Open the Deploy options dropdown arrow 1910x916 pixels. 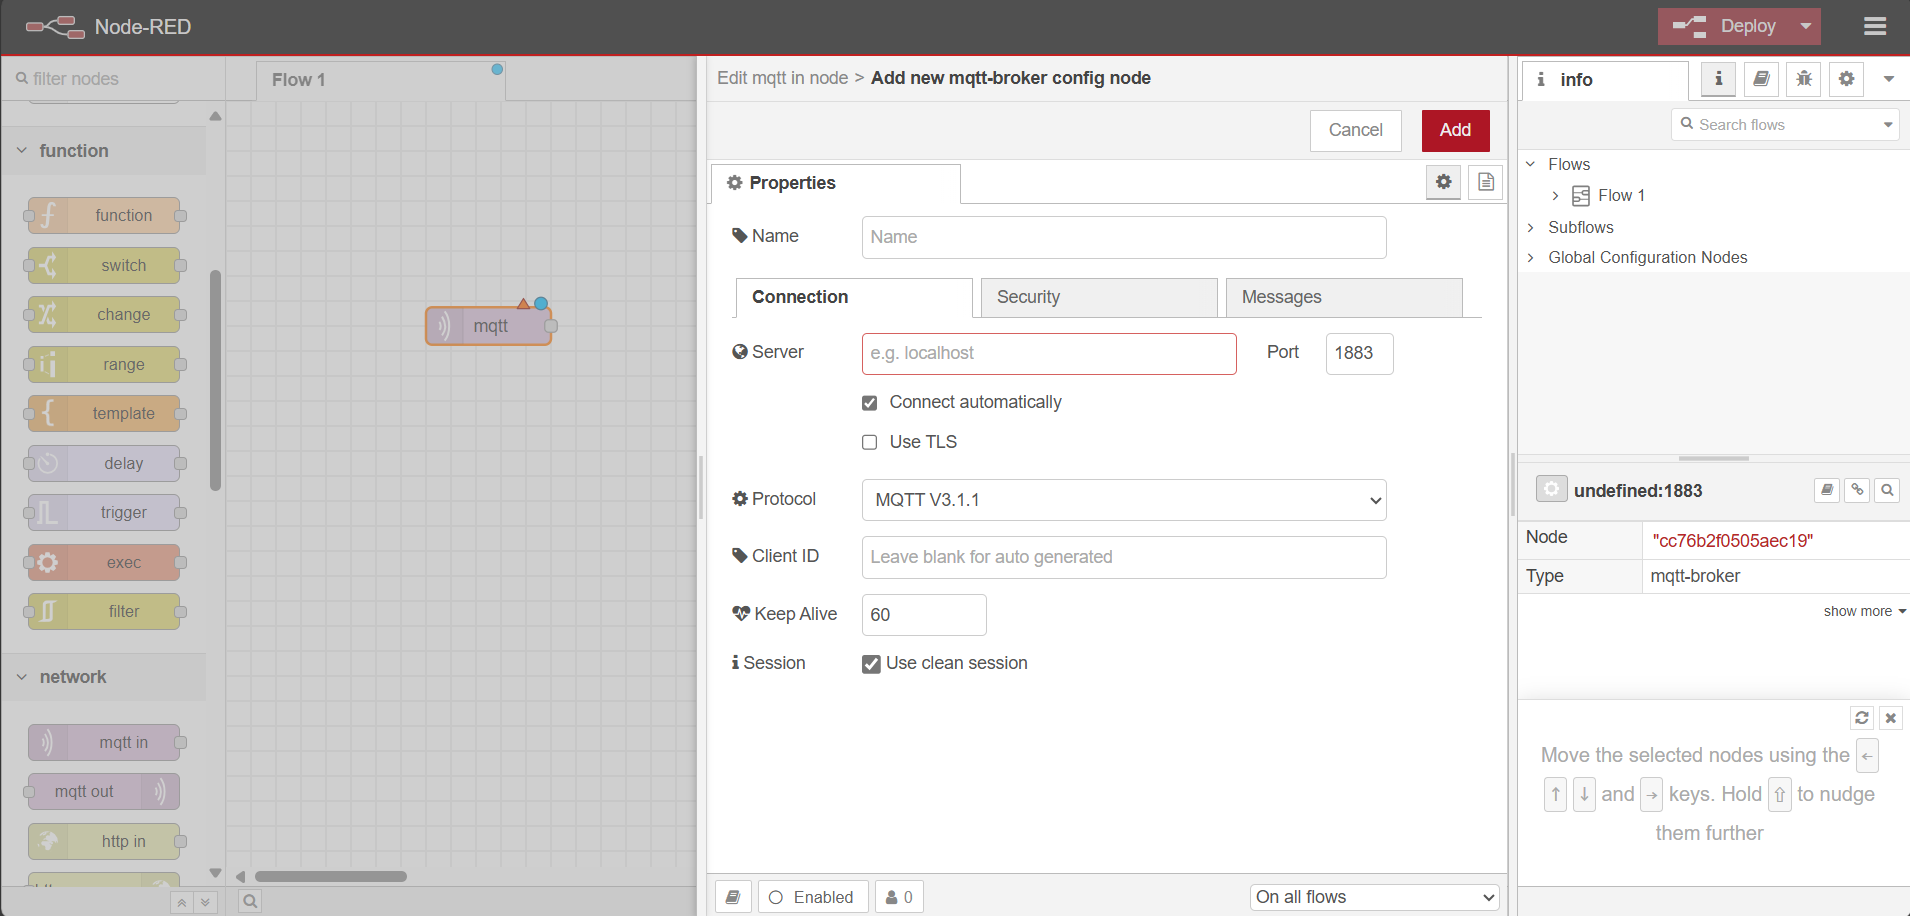[x=1806, y=26]
